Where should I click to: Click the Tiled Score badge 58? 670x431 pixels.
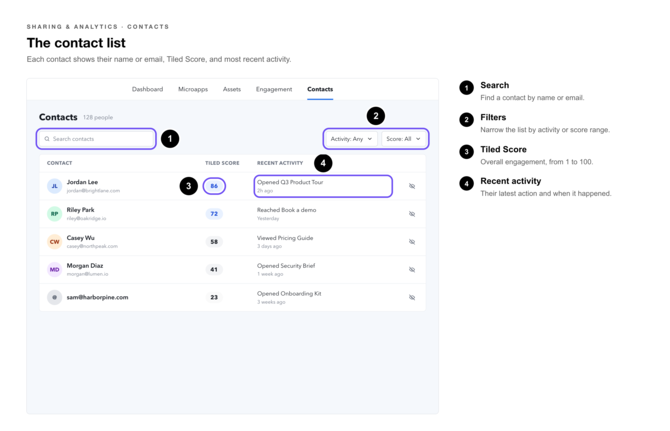tap(214, 242)
